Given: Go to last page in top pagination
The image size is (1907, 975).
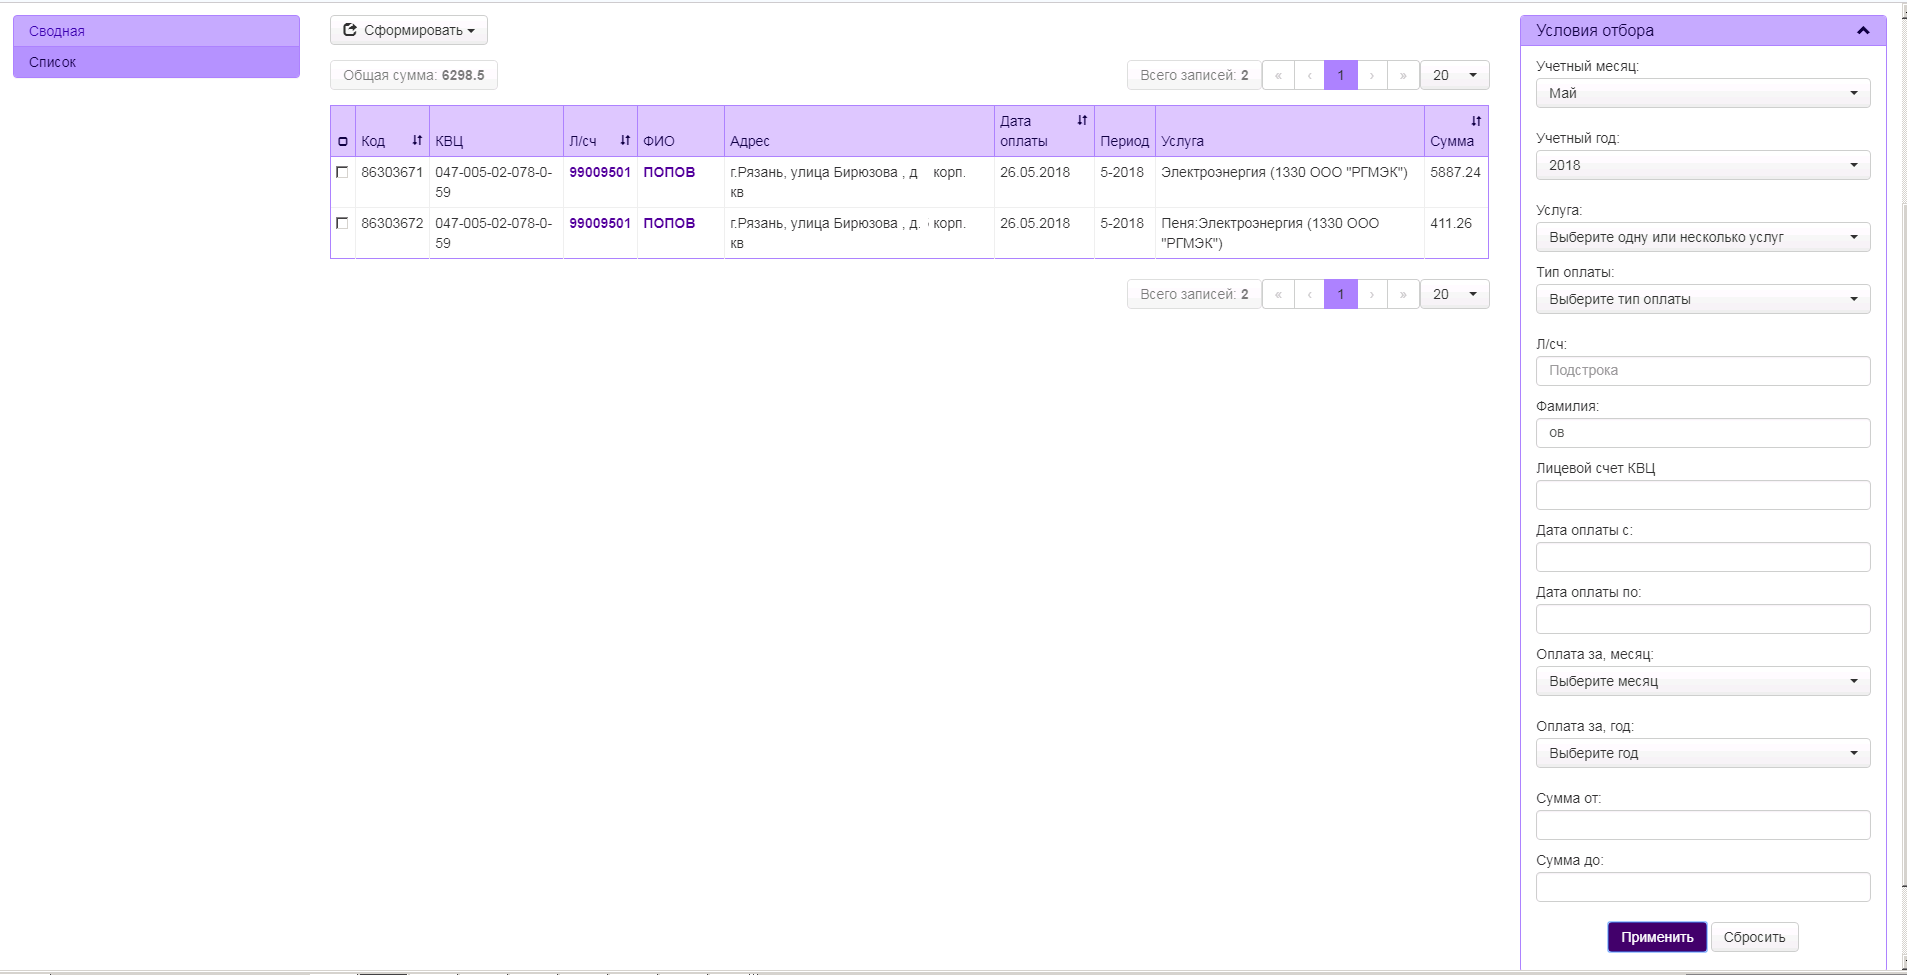Looking at the screenshot, I should 1403,75.
